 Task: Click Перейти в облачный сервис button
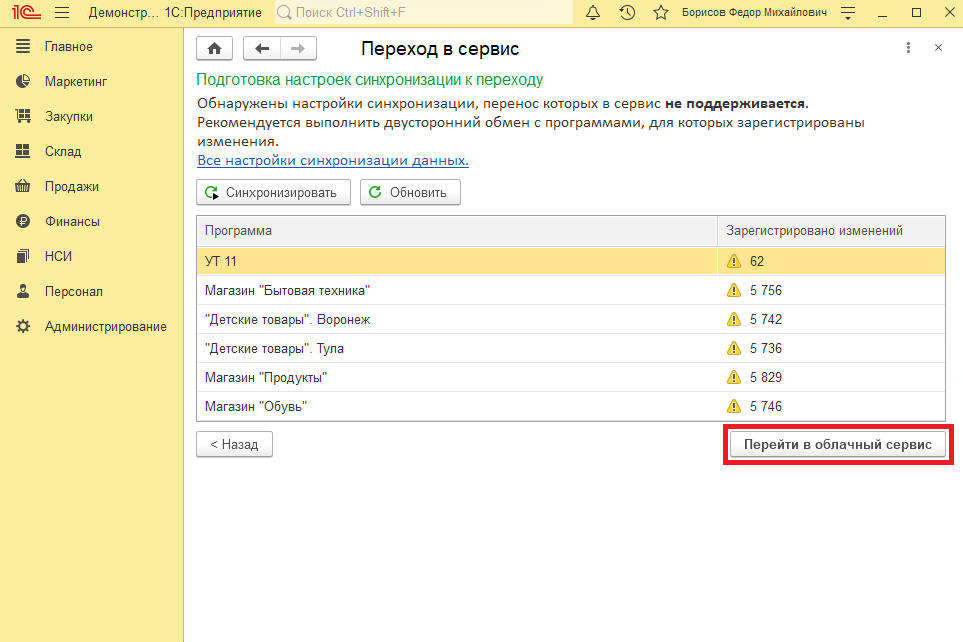[x=838, y=444]
